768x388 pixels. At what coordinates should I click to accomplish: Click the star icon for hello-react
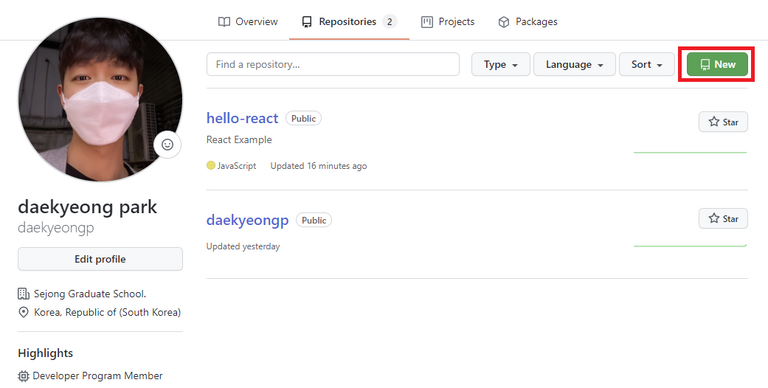click(x=714, y=121)
